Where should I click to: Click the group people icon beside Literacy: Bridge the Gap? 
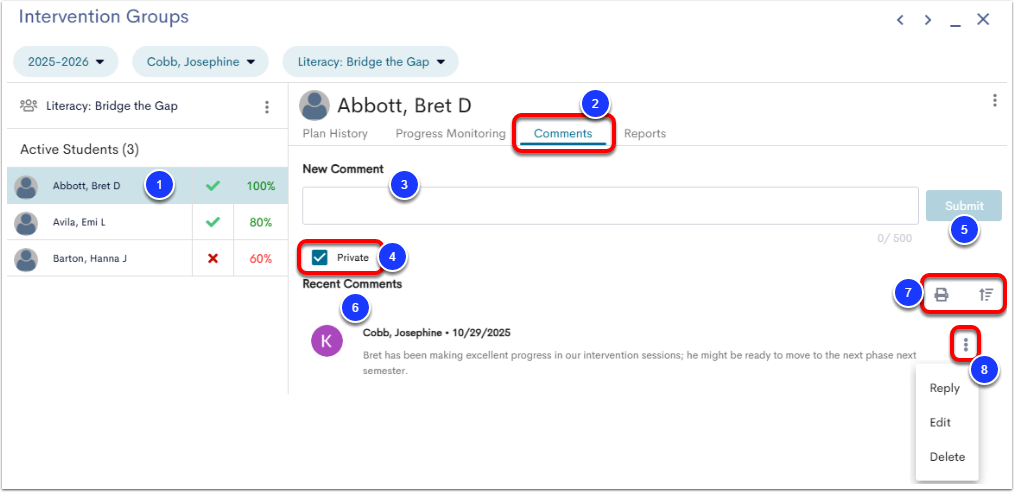[x=29, y=105]
